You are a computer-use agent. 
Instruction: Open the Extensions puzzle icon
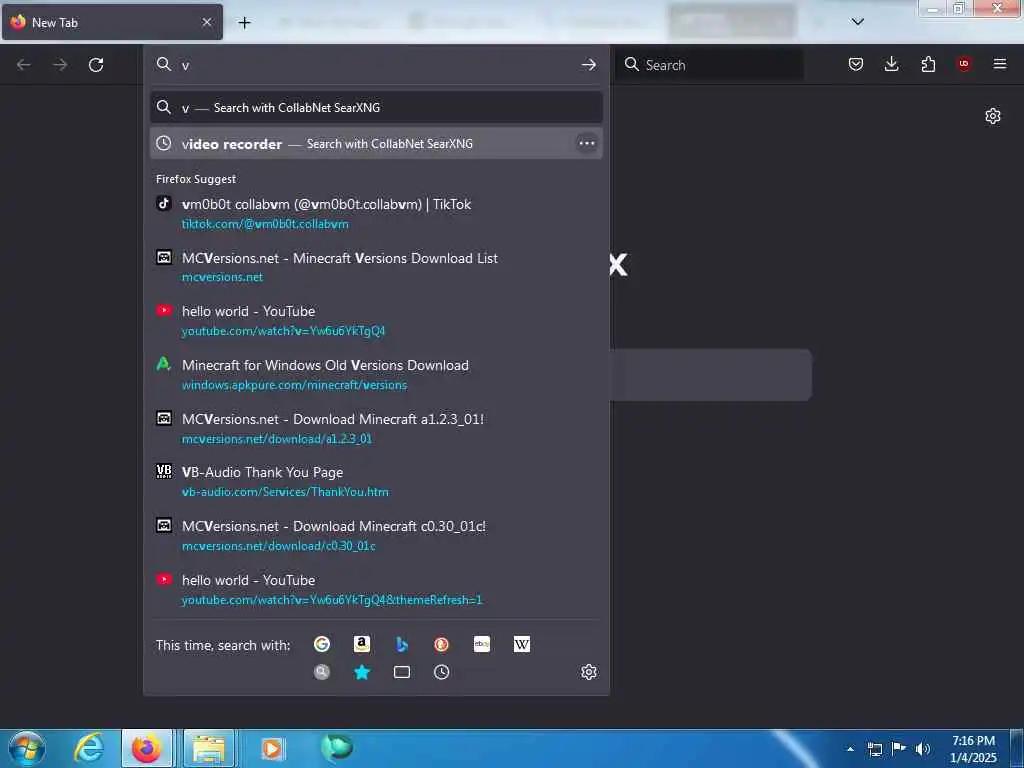(x=928, y=64)
